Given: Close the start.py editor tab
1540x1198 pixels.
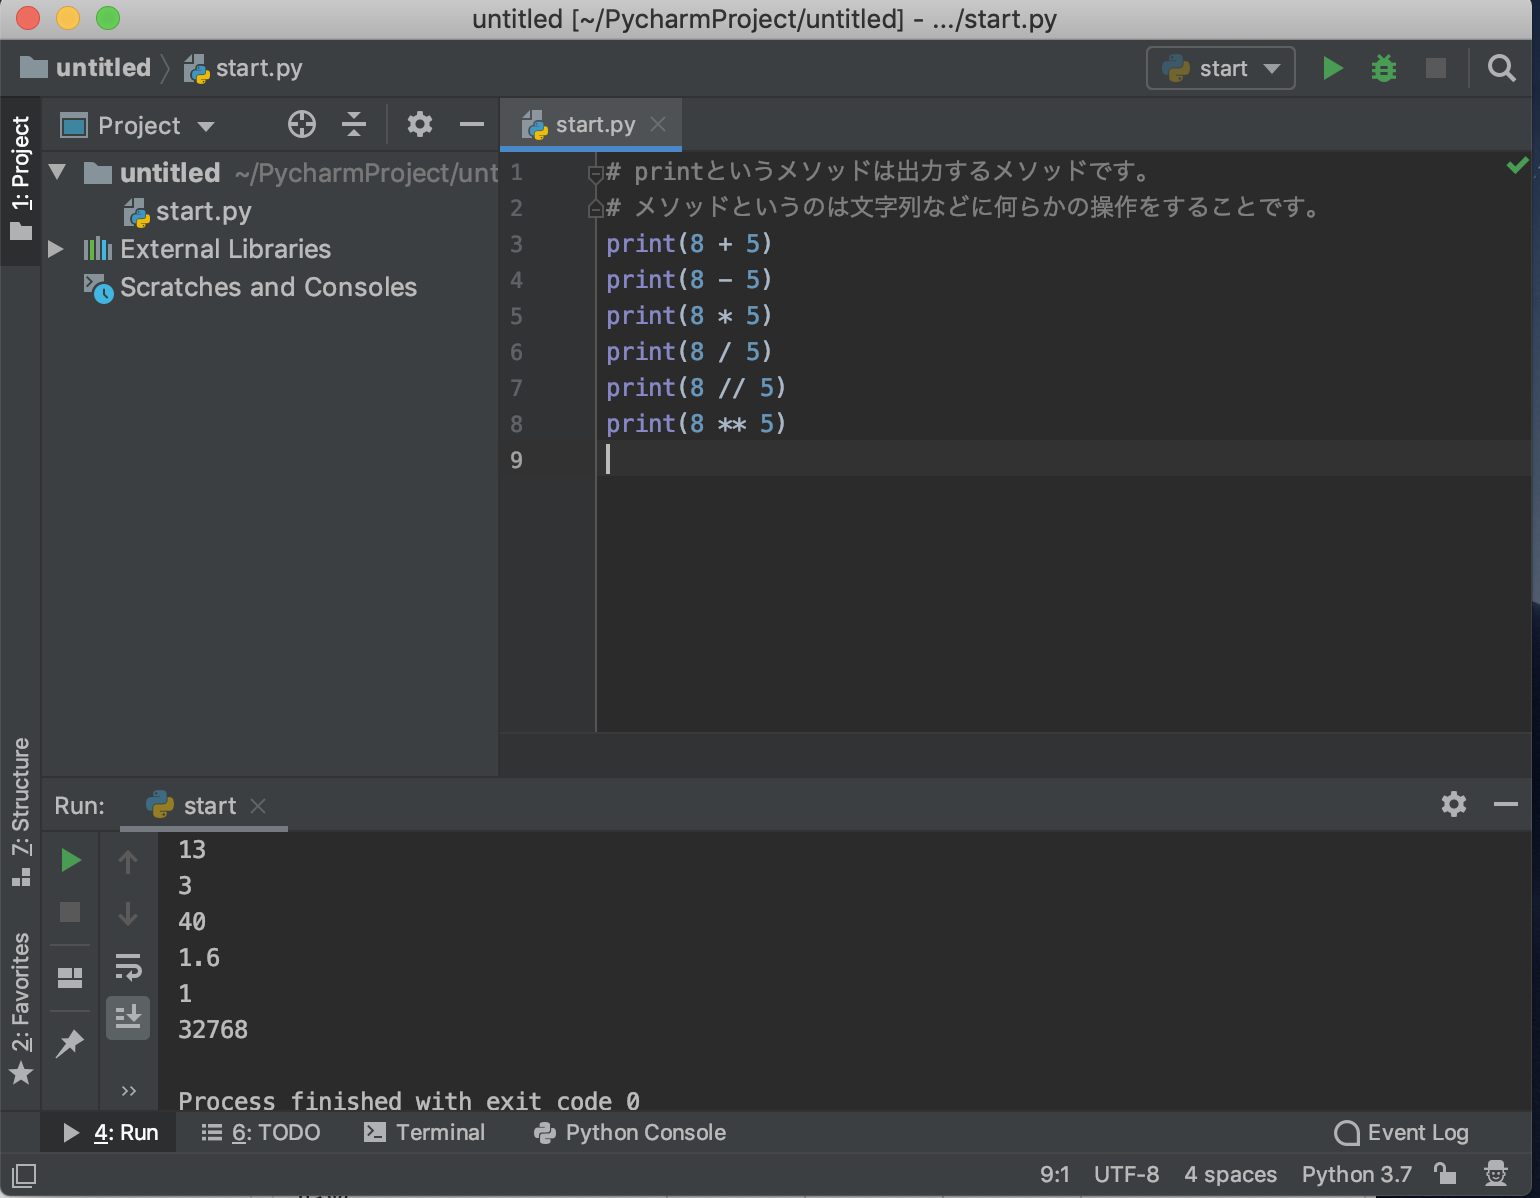Looking at the screenshot, I should click(x=658, y=124).
